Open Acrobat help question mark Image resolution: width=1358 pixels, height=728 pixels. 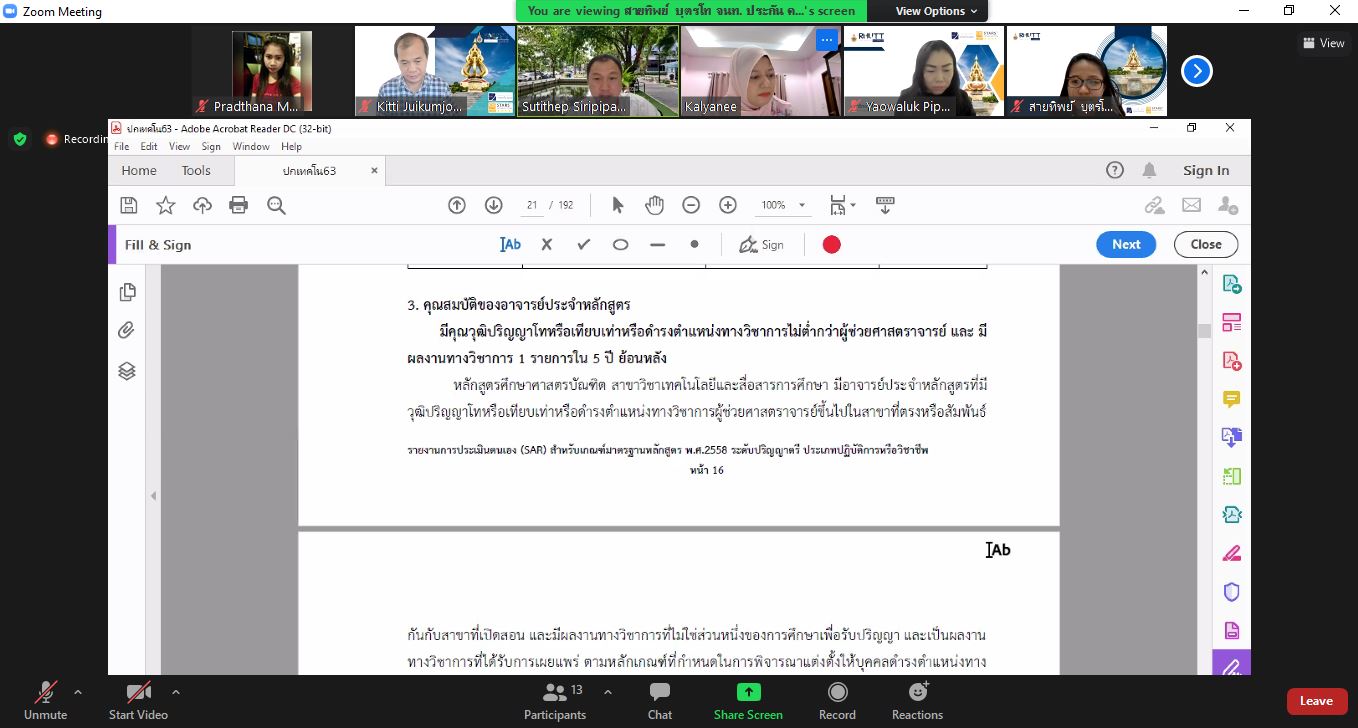click(x=1115, y=170)
